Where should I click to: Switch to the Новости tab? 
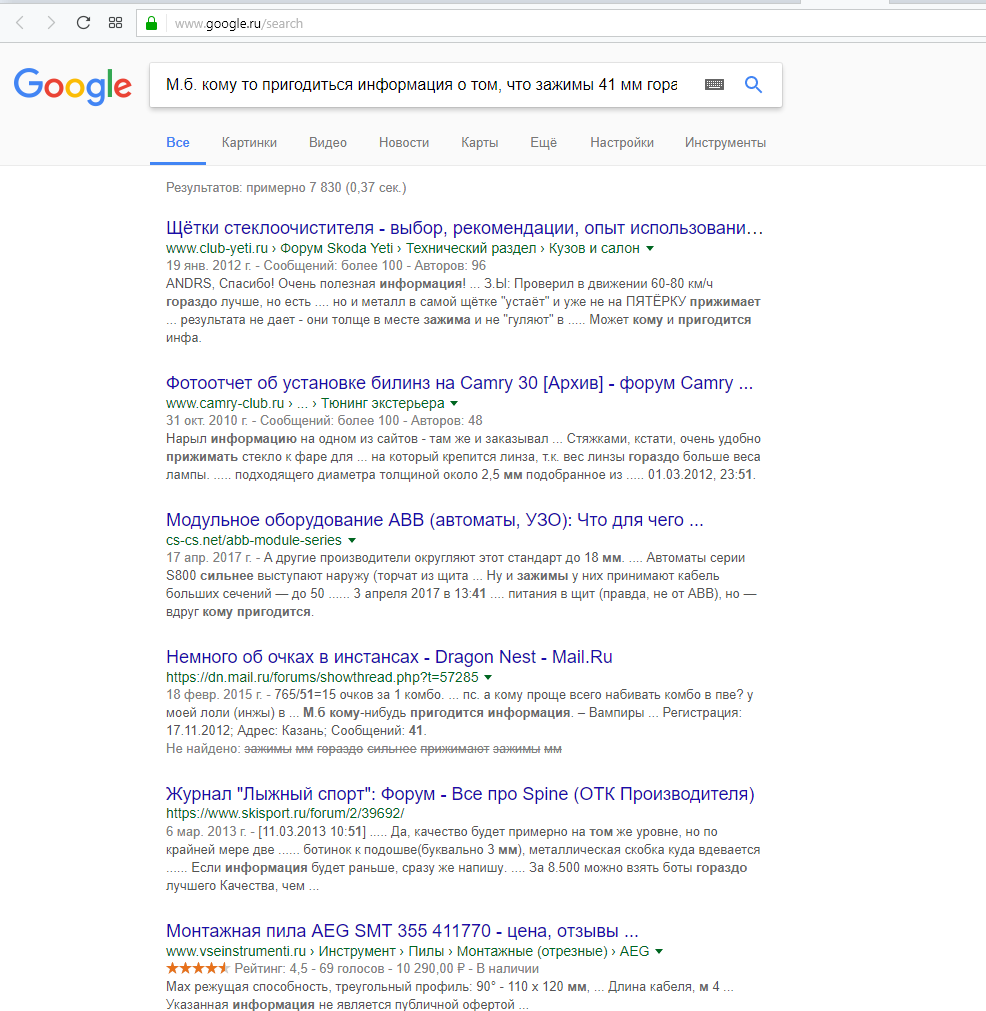(x=404, y=143)
